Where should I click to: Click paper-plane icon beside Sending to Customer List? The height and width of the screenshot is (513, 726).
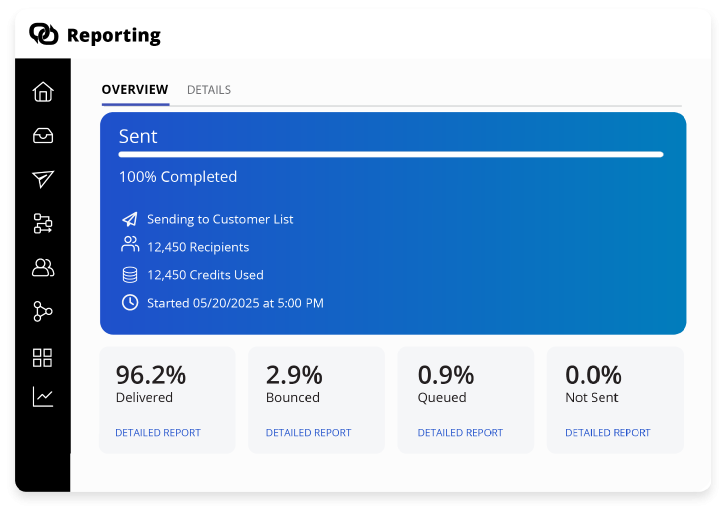130,219
